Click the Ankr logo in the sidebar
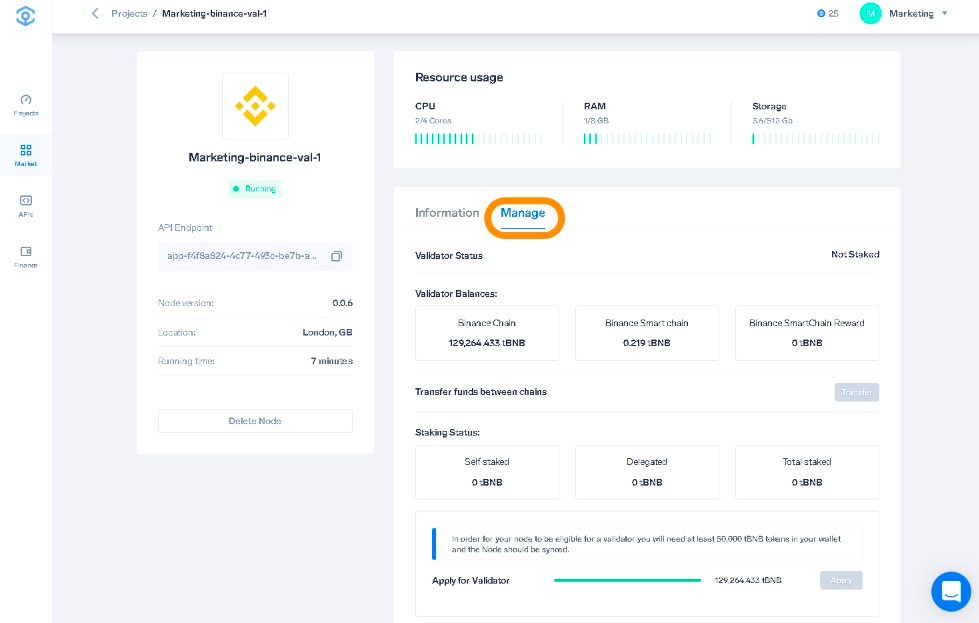This screenshot has width=979, height=623. pos(26,16)
